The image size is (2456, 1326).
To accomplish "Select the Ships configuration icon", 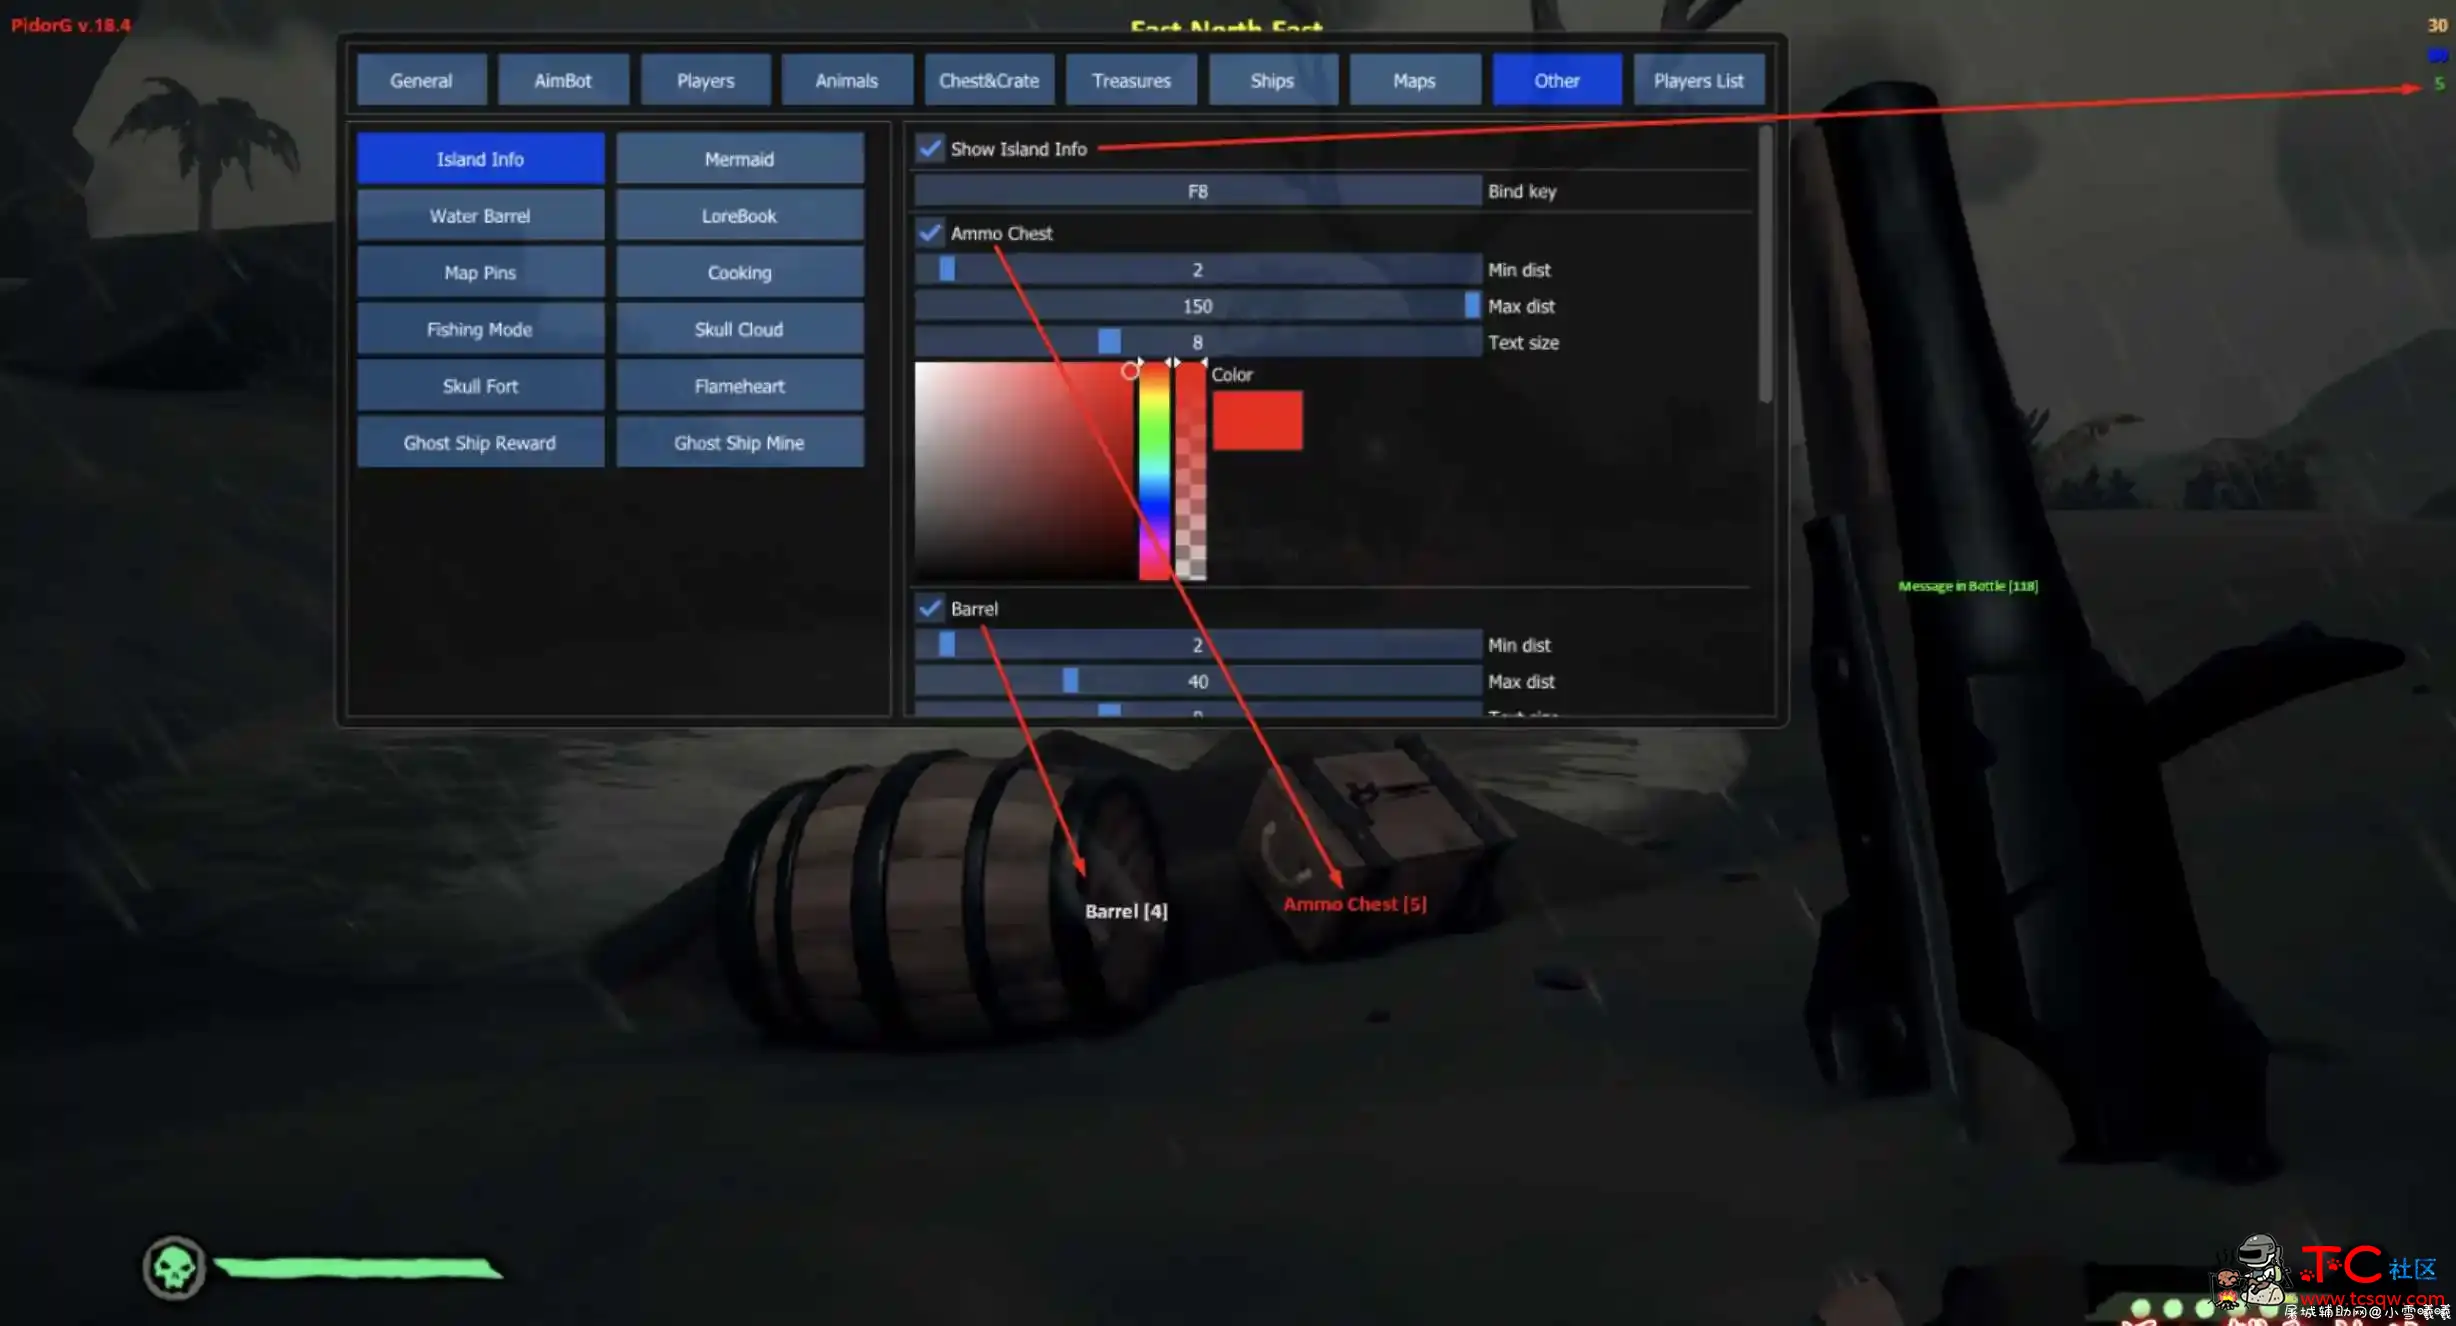I will tap(1272, 78).
